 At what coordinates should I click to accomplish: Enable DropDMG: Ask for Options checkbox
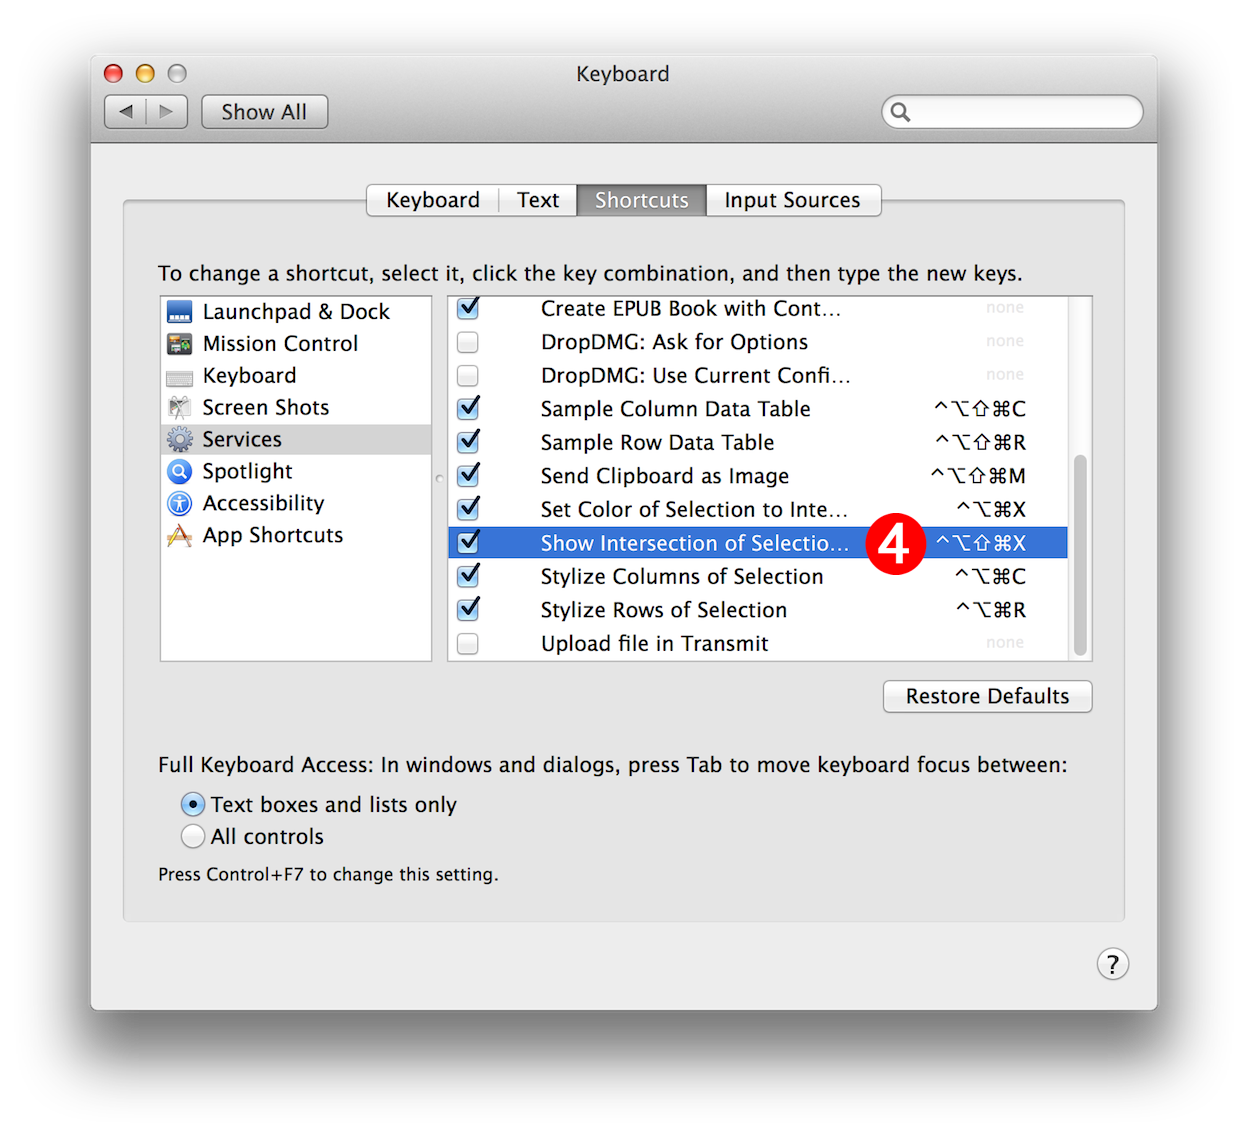coord(468,342)
